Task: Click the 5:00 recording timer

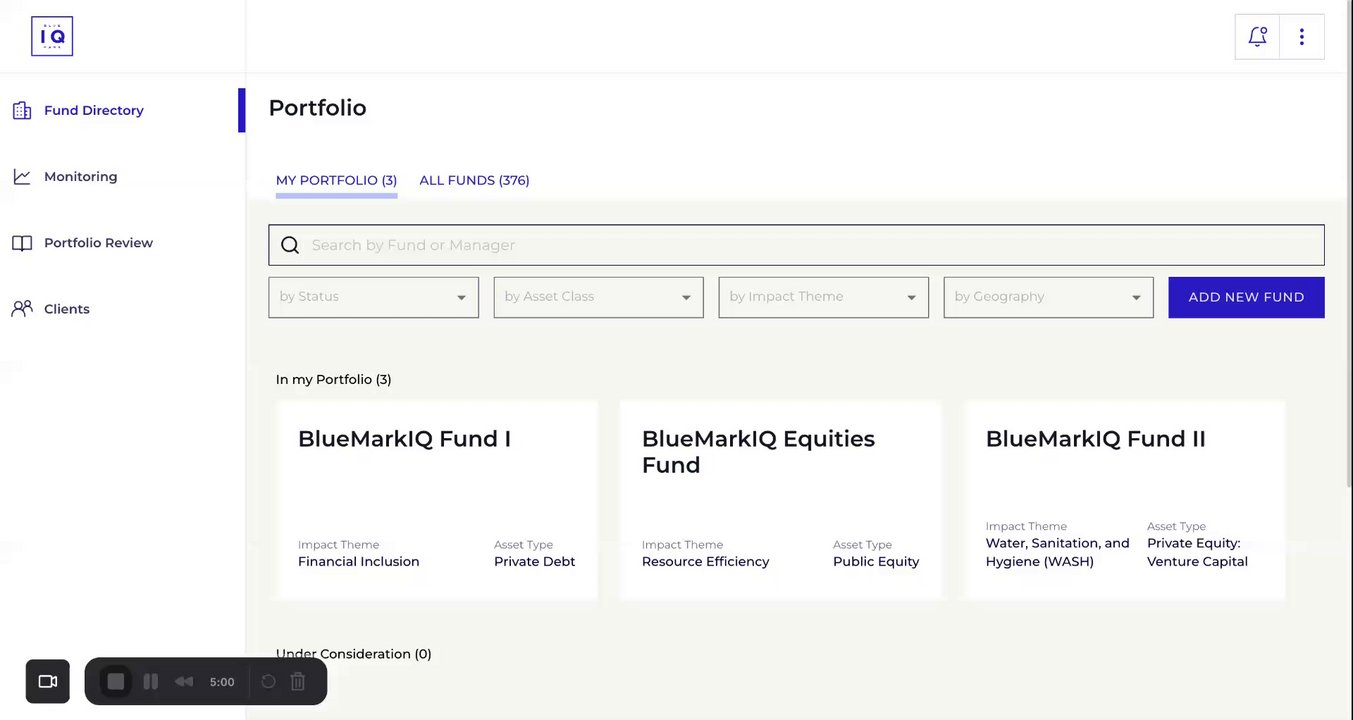Action: pos(222,682)
